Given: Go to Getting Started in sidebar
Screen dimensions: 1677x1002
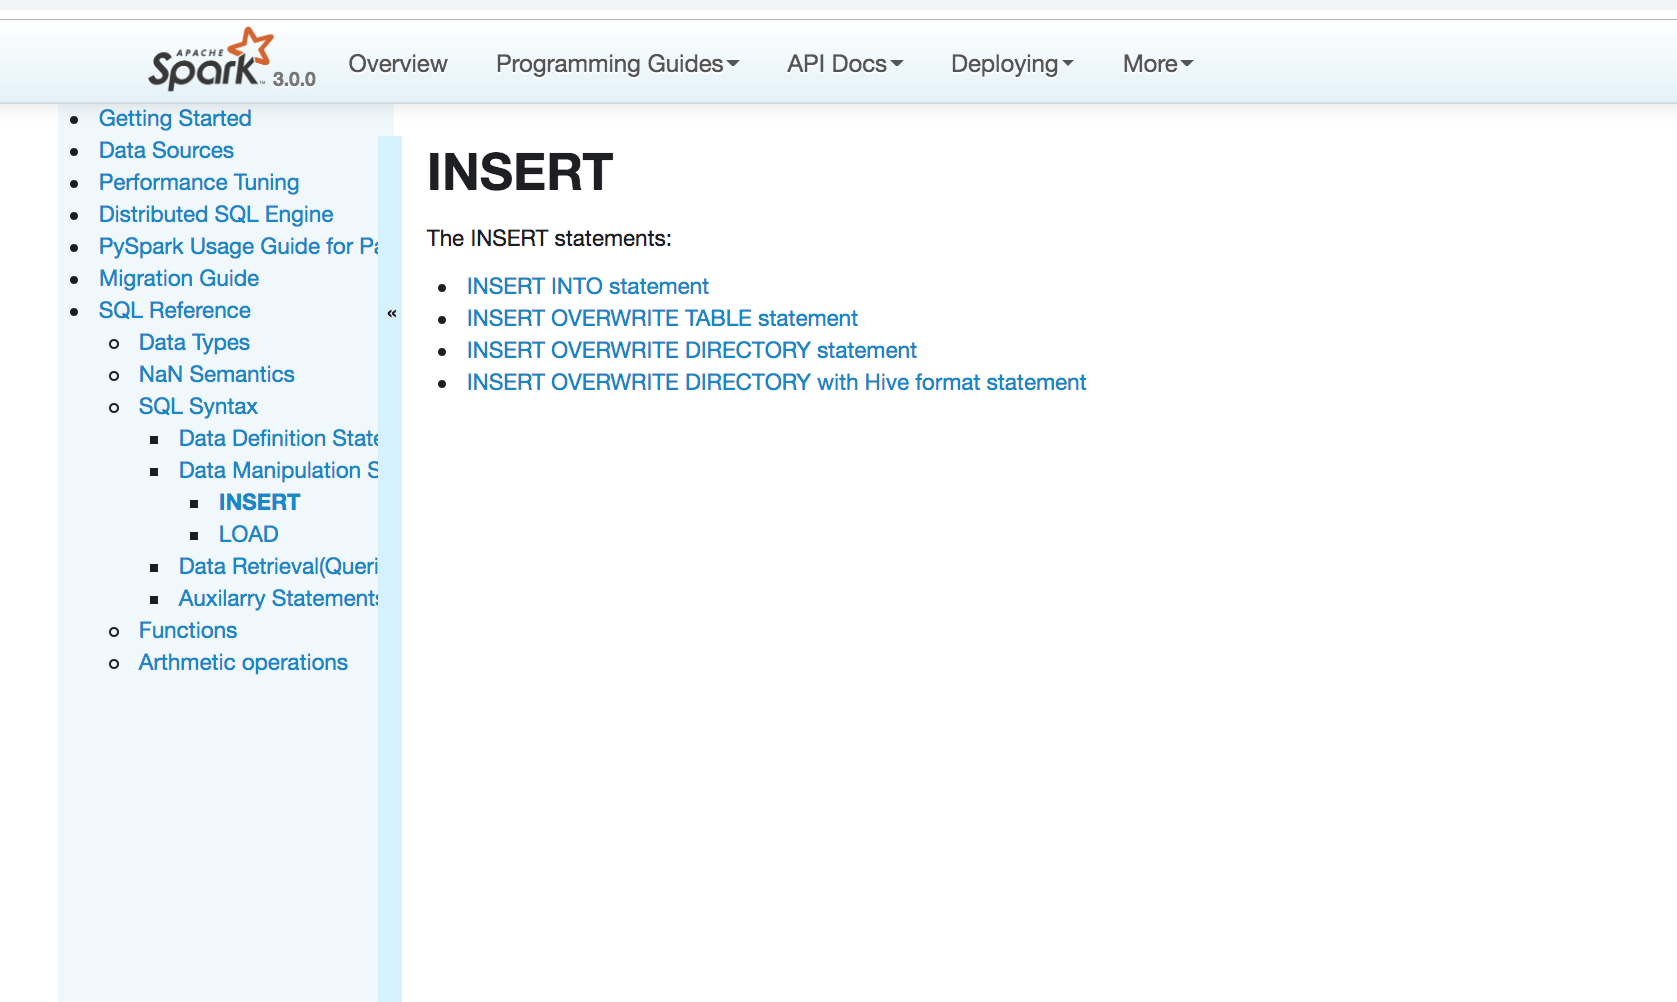Looking at the screenshot, I should tap(175, 118).
